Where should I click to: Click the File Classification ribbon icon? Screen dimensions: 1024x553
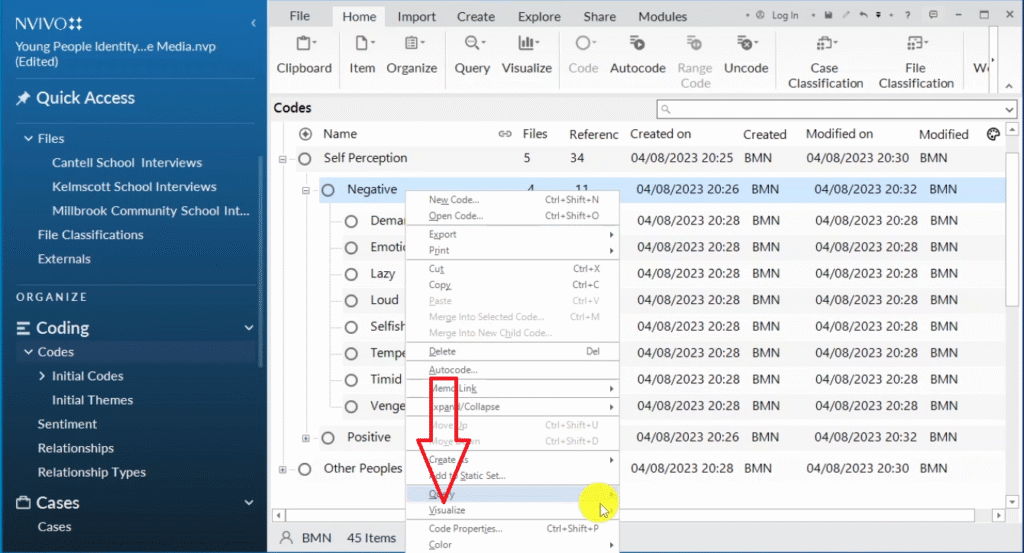point(915,45)
